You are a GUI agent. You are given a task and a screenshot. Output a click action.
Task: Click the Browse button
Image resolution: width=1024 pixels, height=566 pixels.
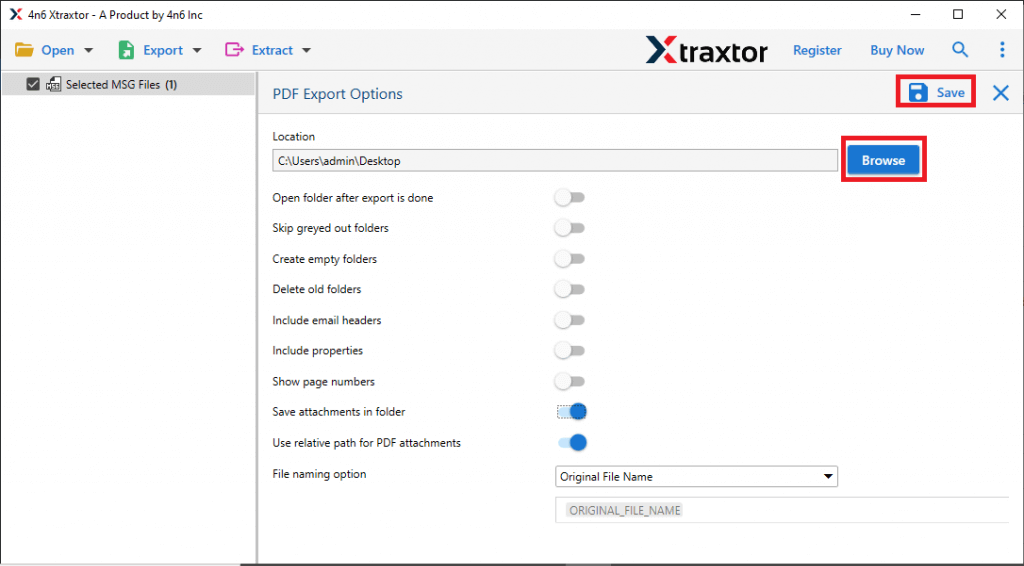pyautogui.click(x=883, y=160)
